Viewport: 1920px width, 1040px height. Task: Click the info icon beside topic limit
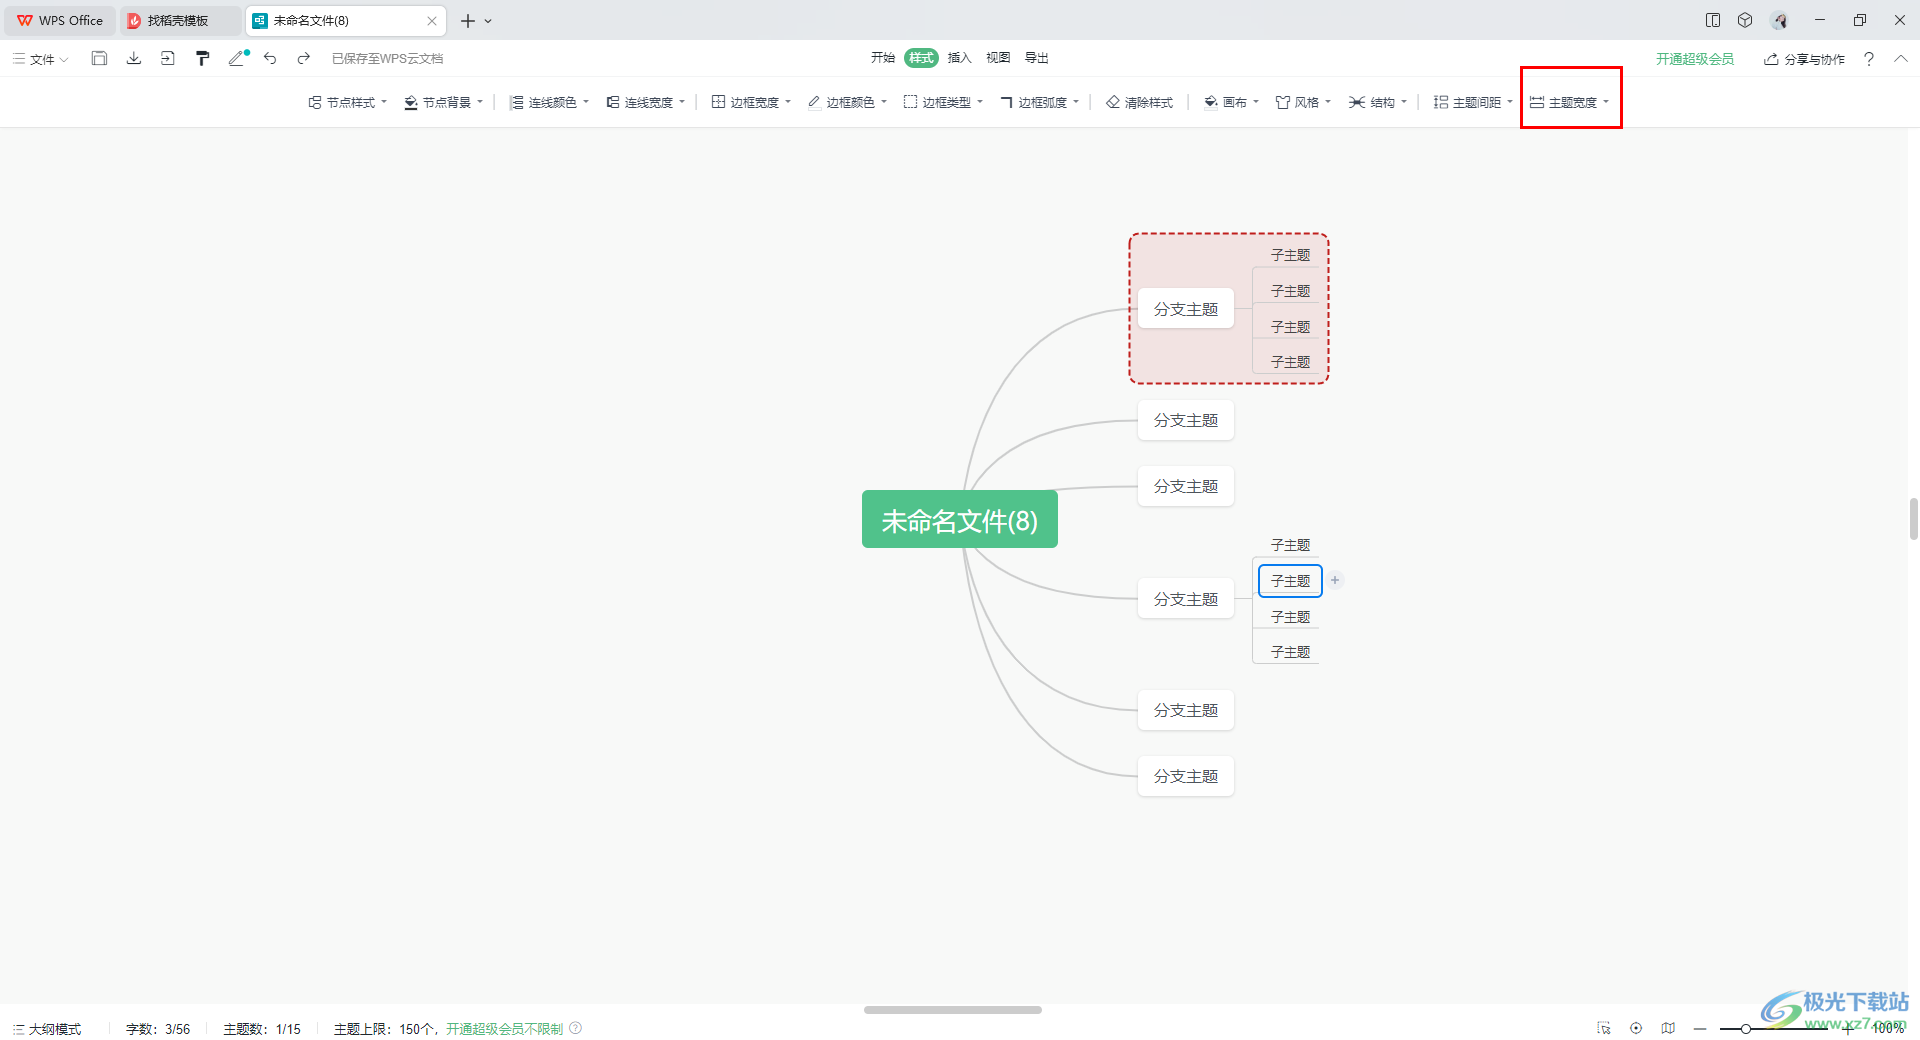[x=576, y=1028]
